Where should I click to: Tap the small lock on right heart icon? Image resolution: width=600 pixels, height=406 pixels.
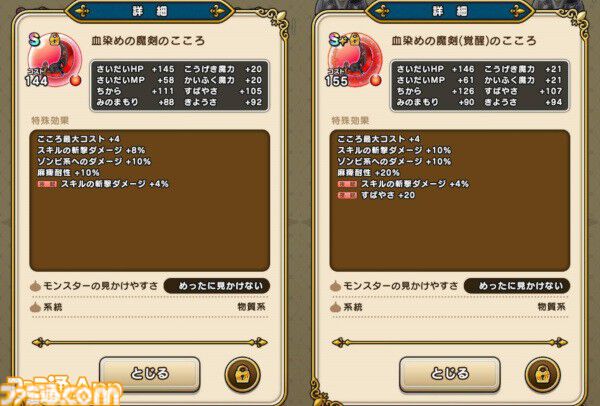coord(355,39)
